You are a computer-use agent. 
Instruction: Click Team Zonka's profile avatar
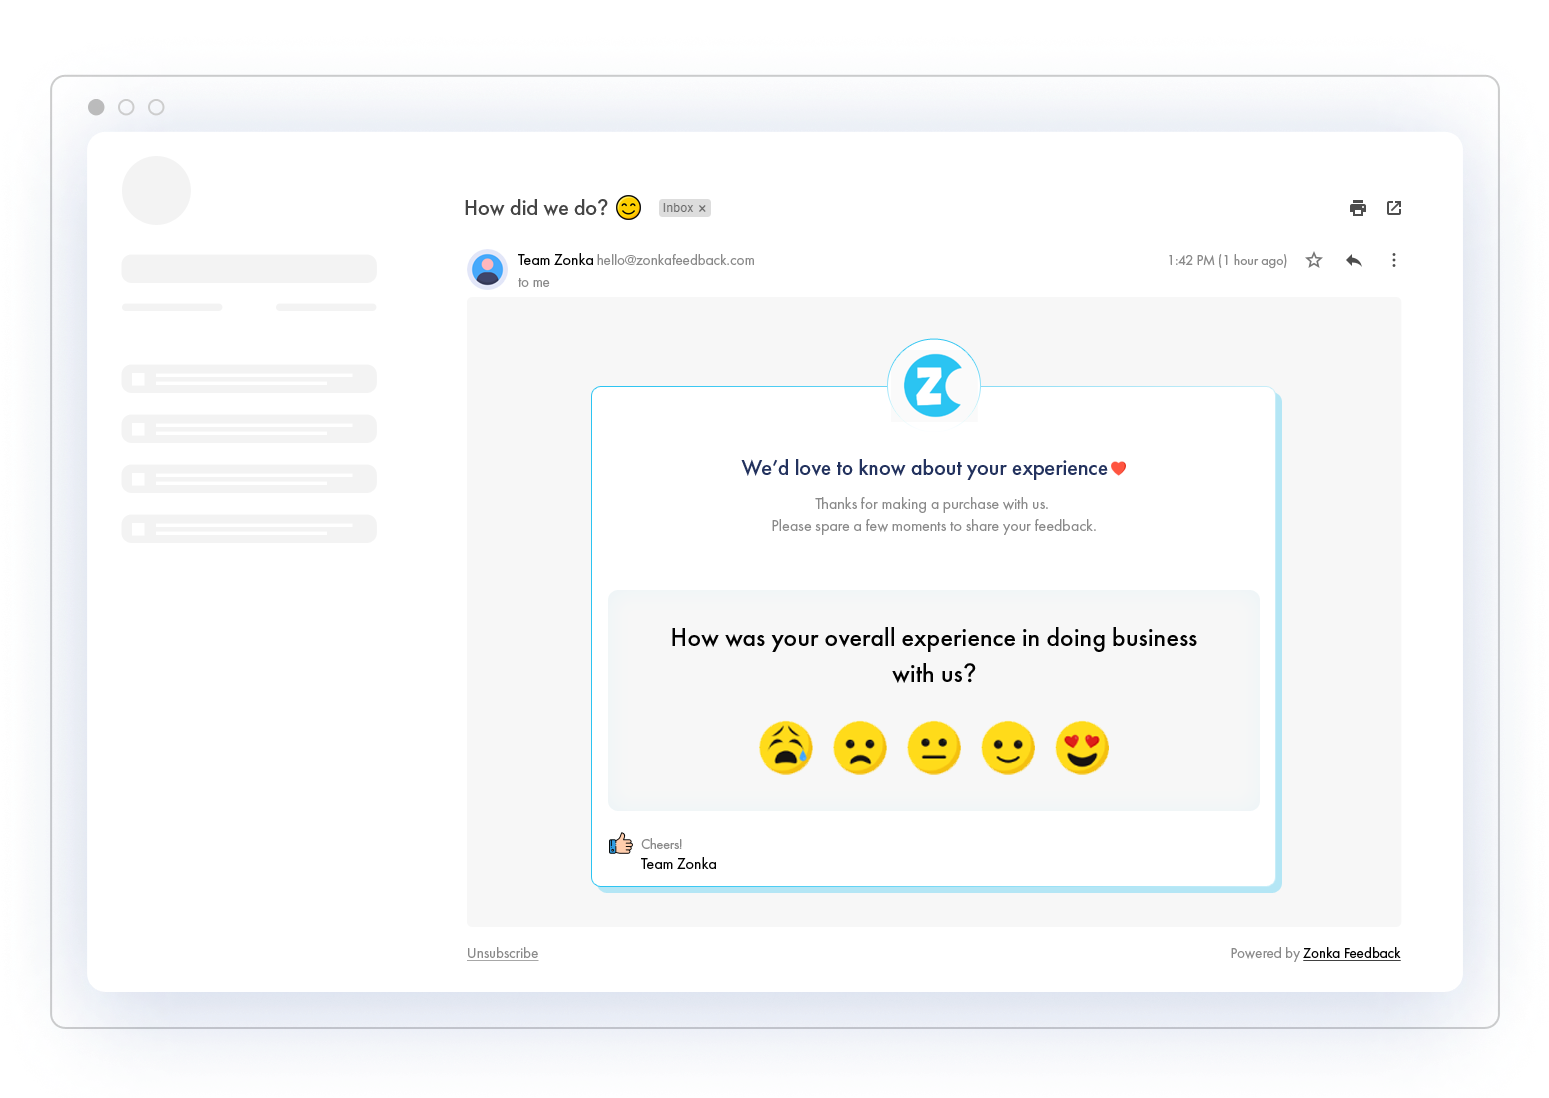click(487, 269)
